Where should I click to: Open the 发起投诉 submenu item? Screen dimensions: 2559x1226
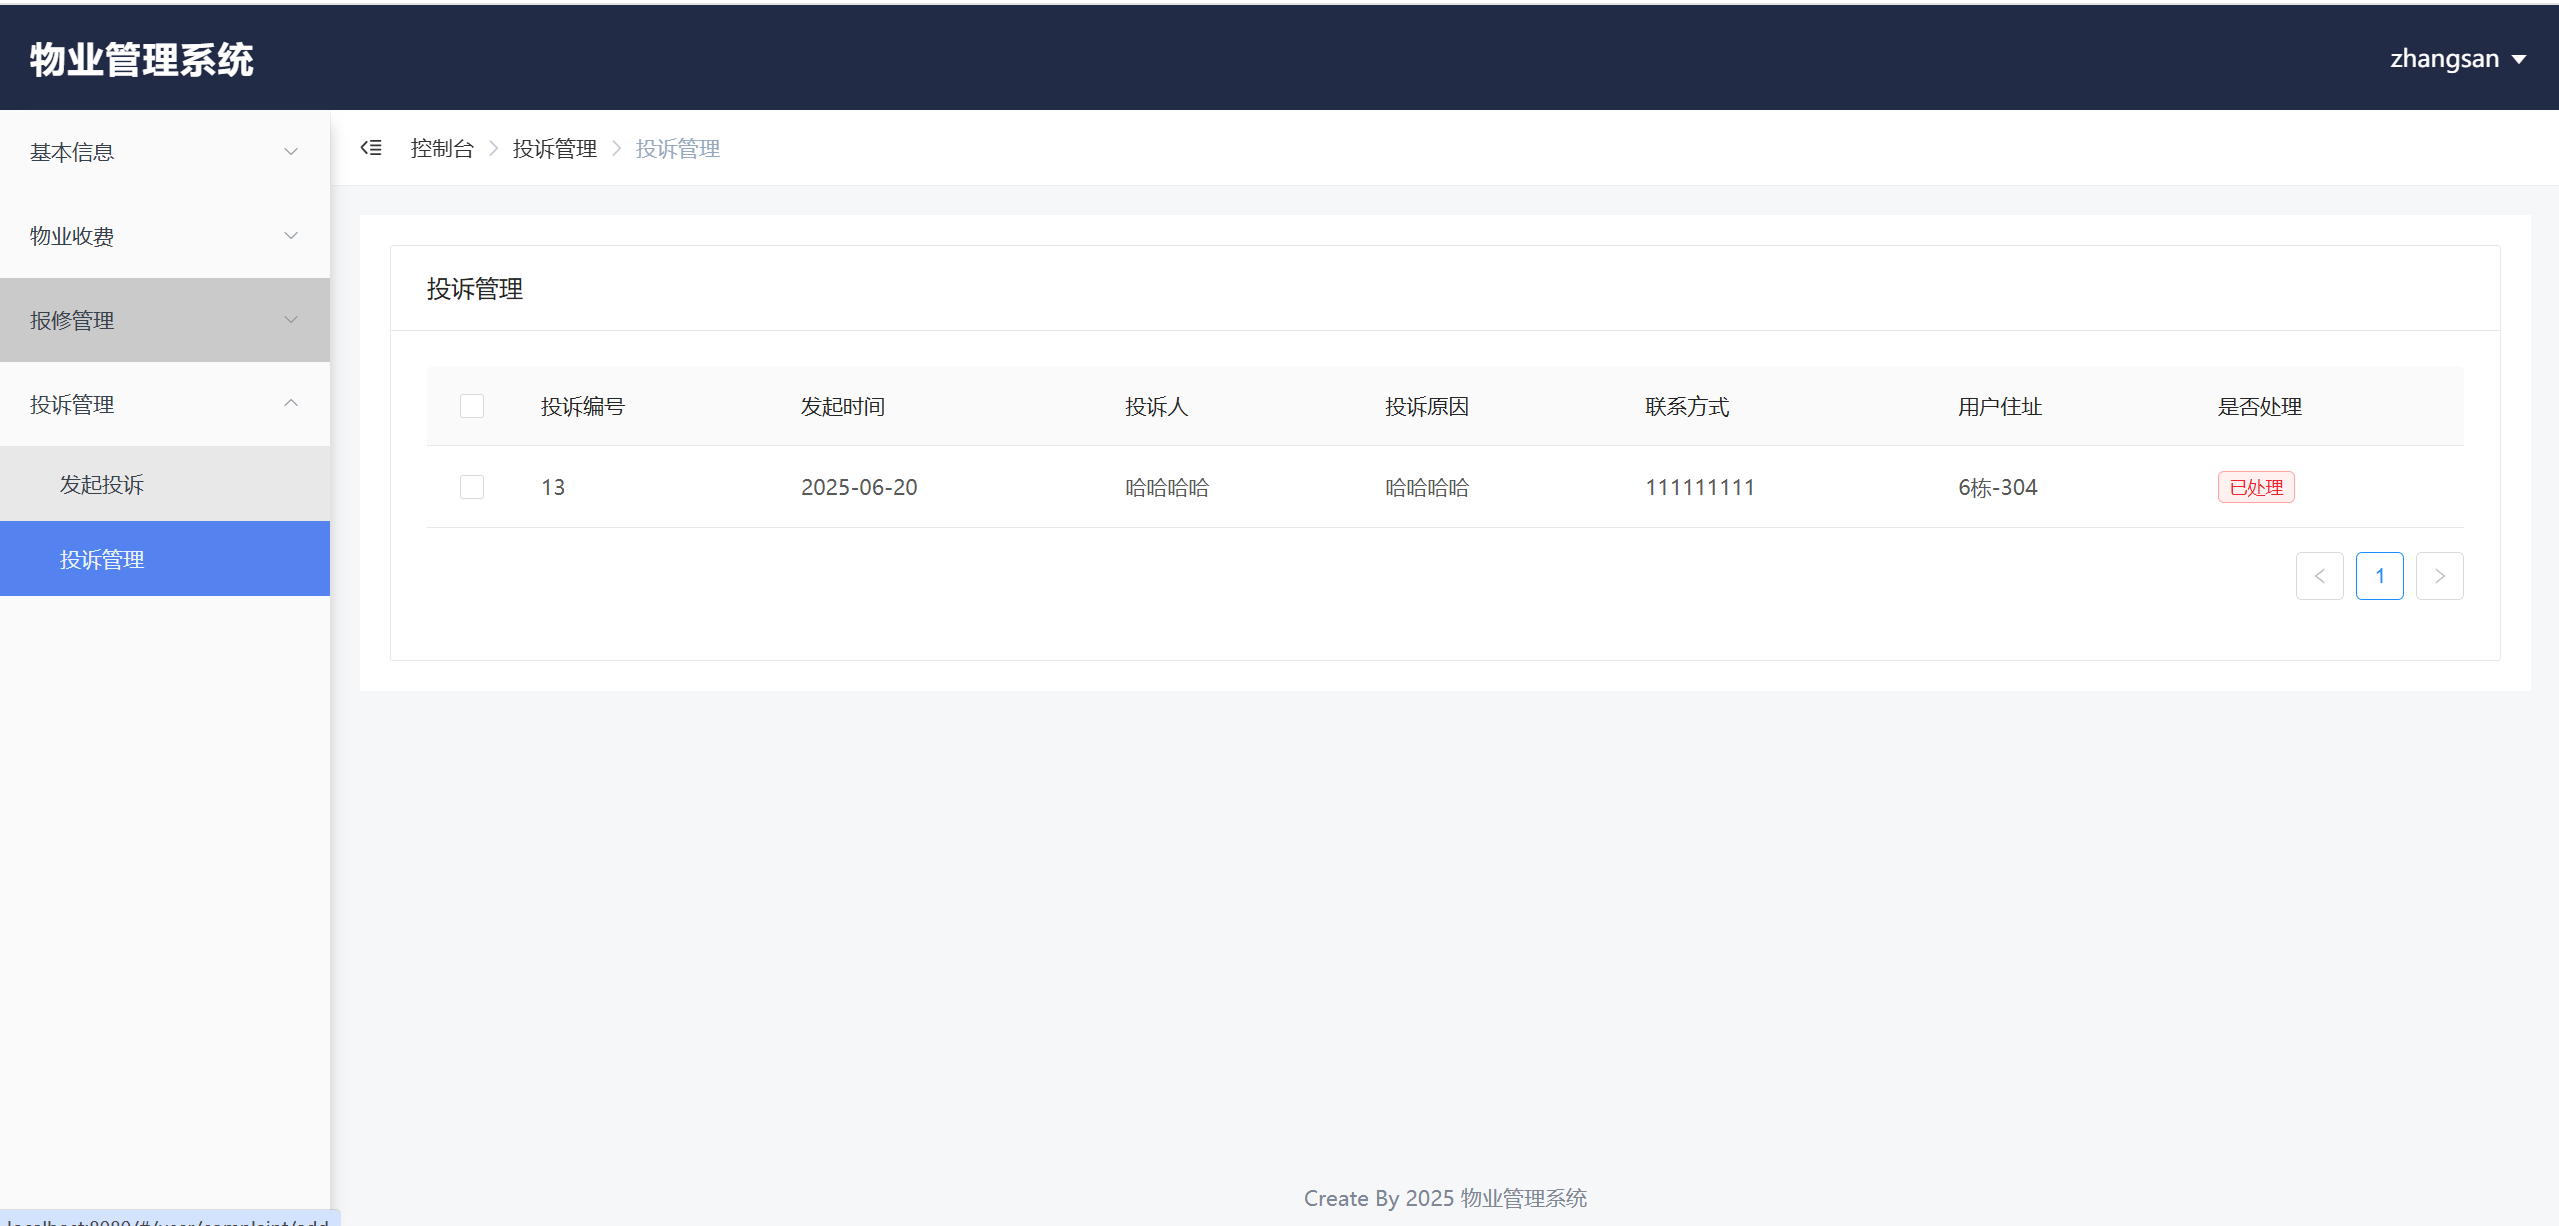click(102, 484)
